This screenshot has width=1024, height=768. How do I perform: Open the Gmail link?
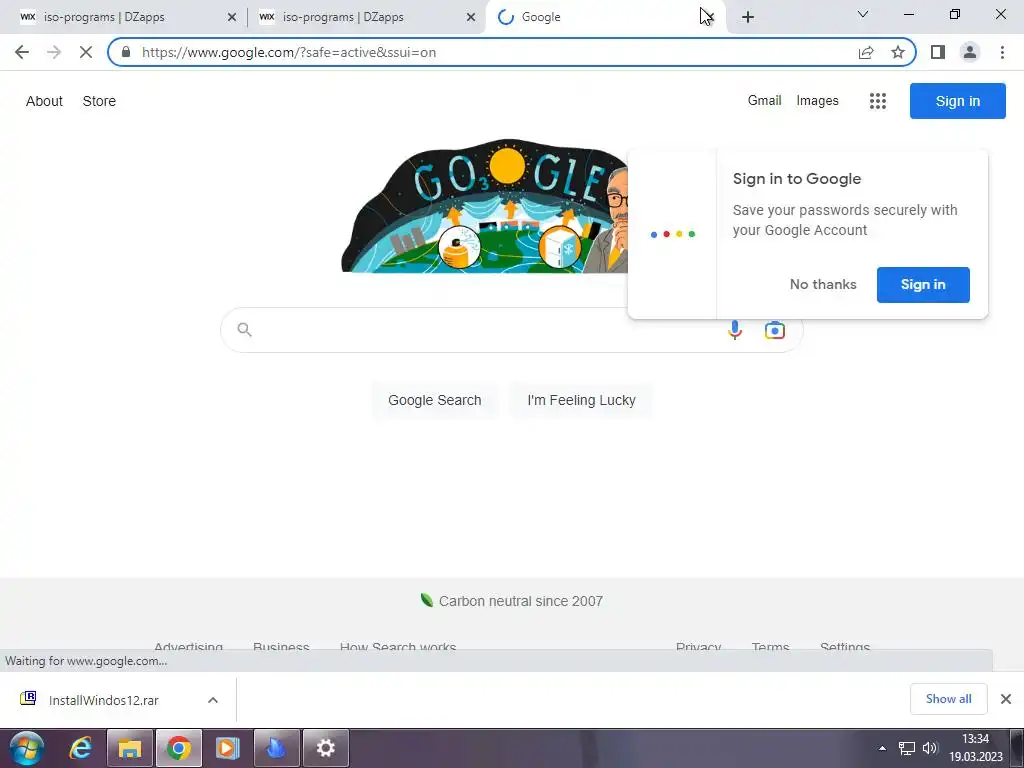pos(764,101)
